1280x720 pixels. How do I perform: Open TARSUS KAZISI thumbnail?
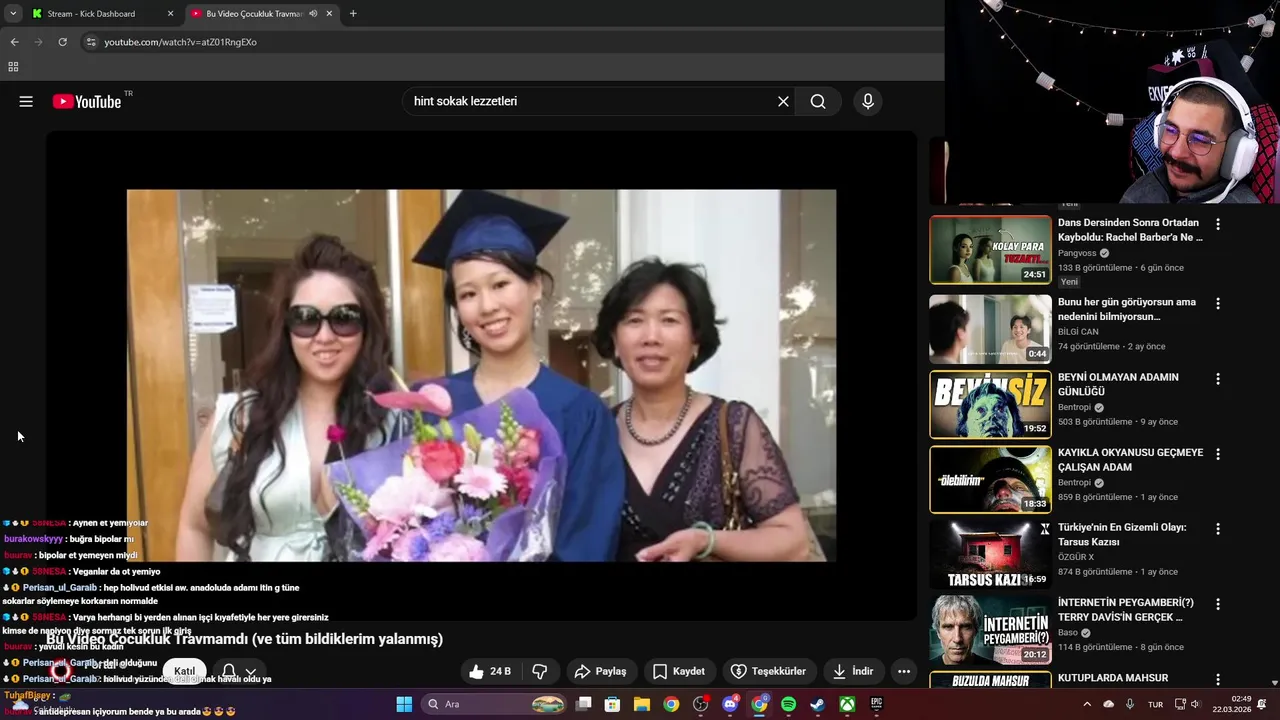[990, 555]
